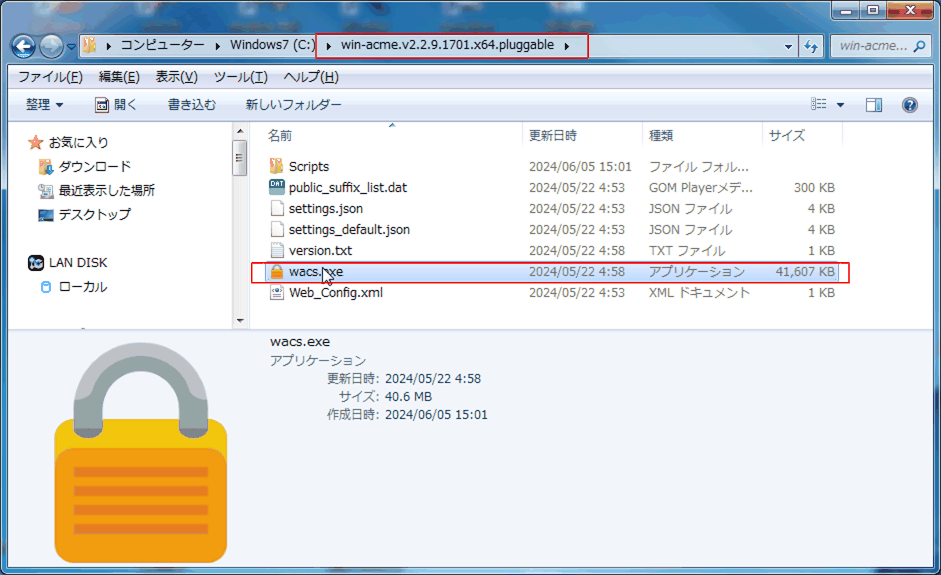Click the version.txt document icon

pyautogui.click(x=277, y=250)
